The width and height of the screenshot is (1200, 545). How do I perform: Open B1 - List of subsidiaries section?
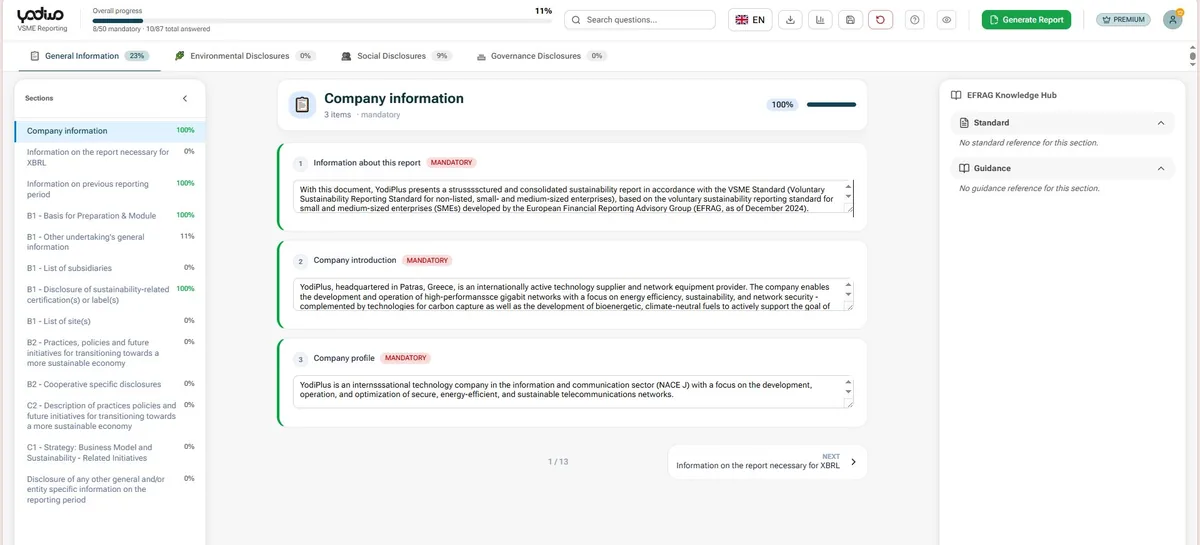coord(110,268)
